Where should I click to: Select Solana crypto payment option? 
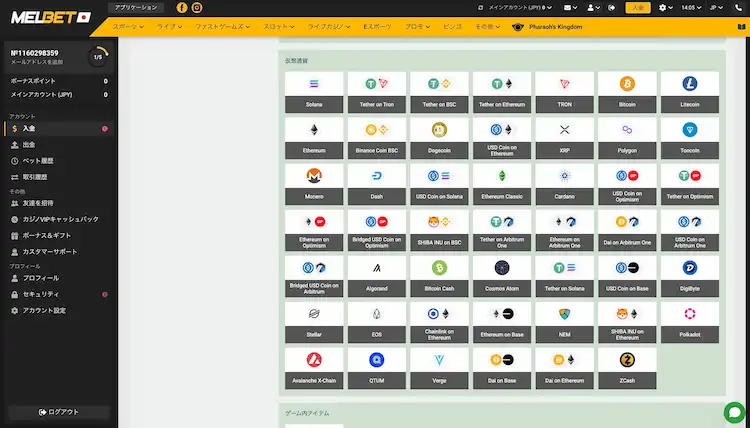pyautogui.click(x=314, y=92)
